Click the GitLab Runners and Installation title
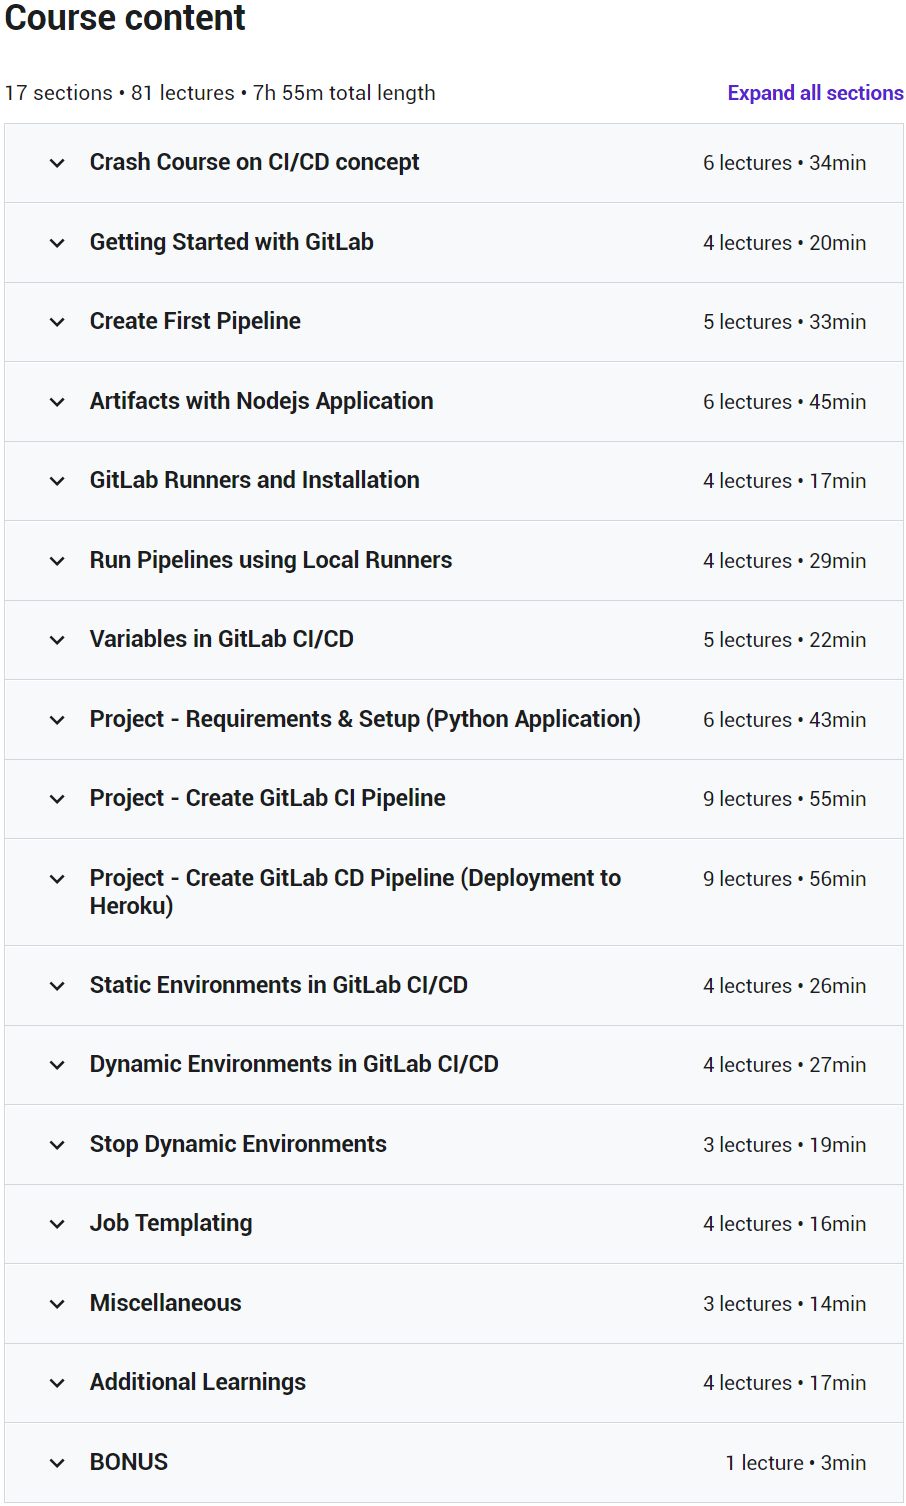Image resolution: width=906 pixels, height=1506 pixels. (254, 480)
